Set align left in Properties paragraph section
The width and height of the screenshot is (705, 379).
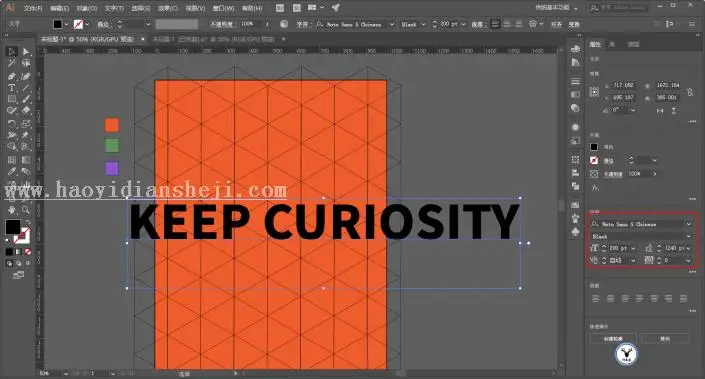596,299
